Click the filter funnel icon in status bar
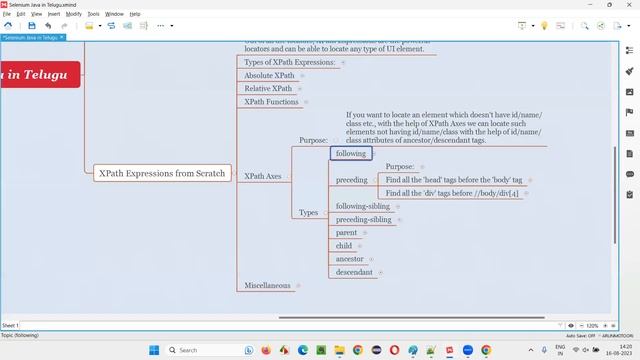Screen dimensions: 640x360 [x=560, y=325]
